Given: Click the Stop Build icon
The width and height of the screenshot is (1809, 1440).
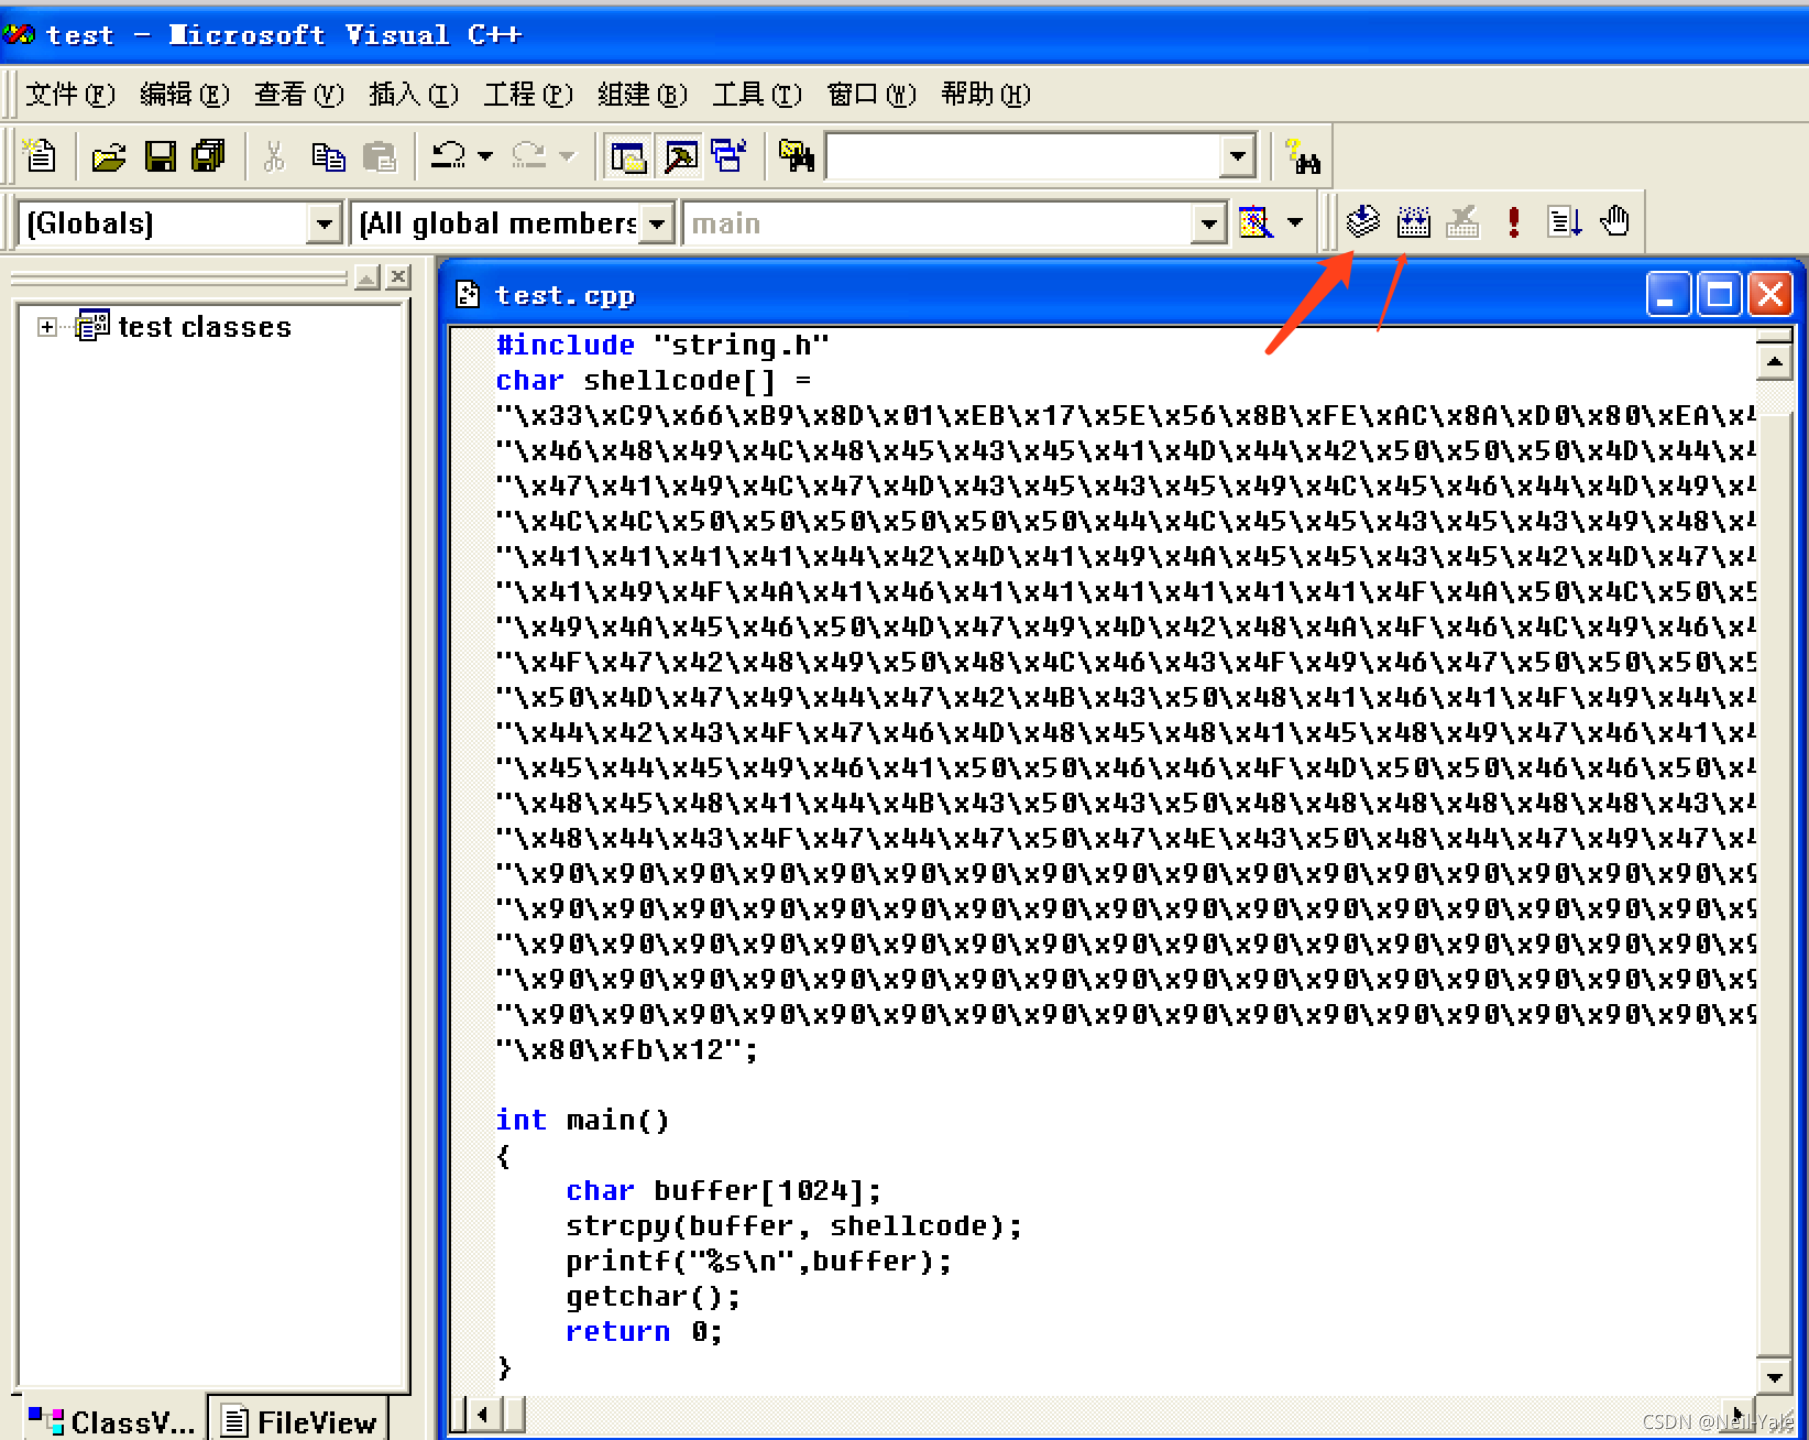Looking at the screenshot, I should tap(1463, 221).
